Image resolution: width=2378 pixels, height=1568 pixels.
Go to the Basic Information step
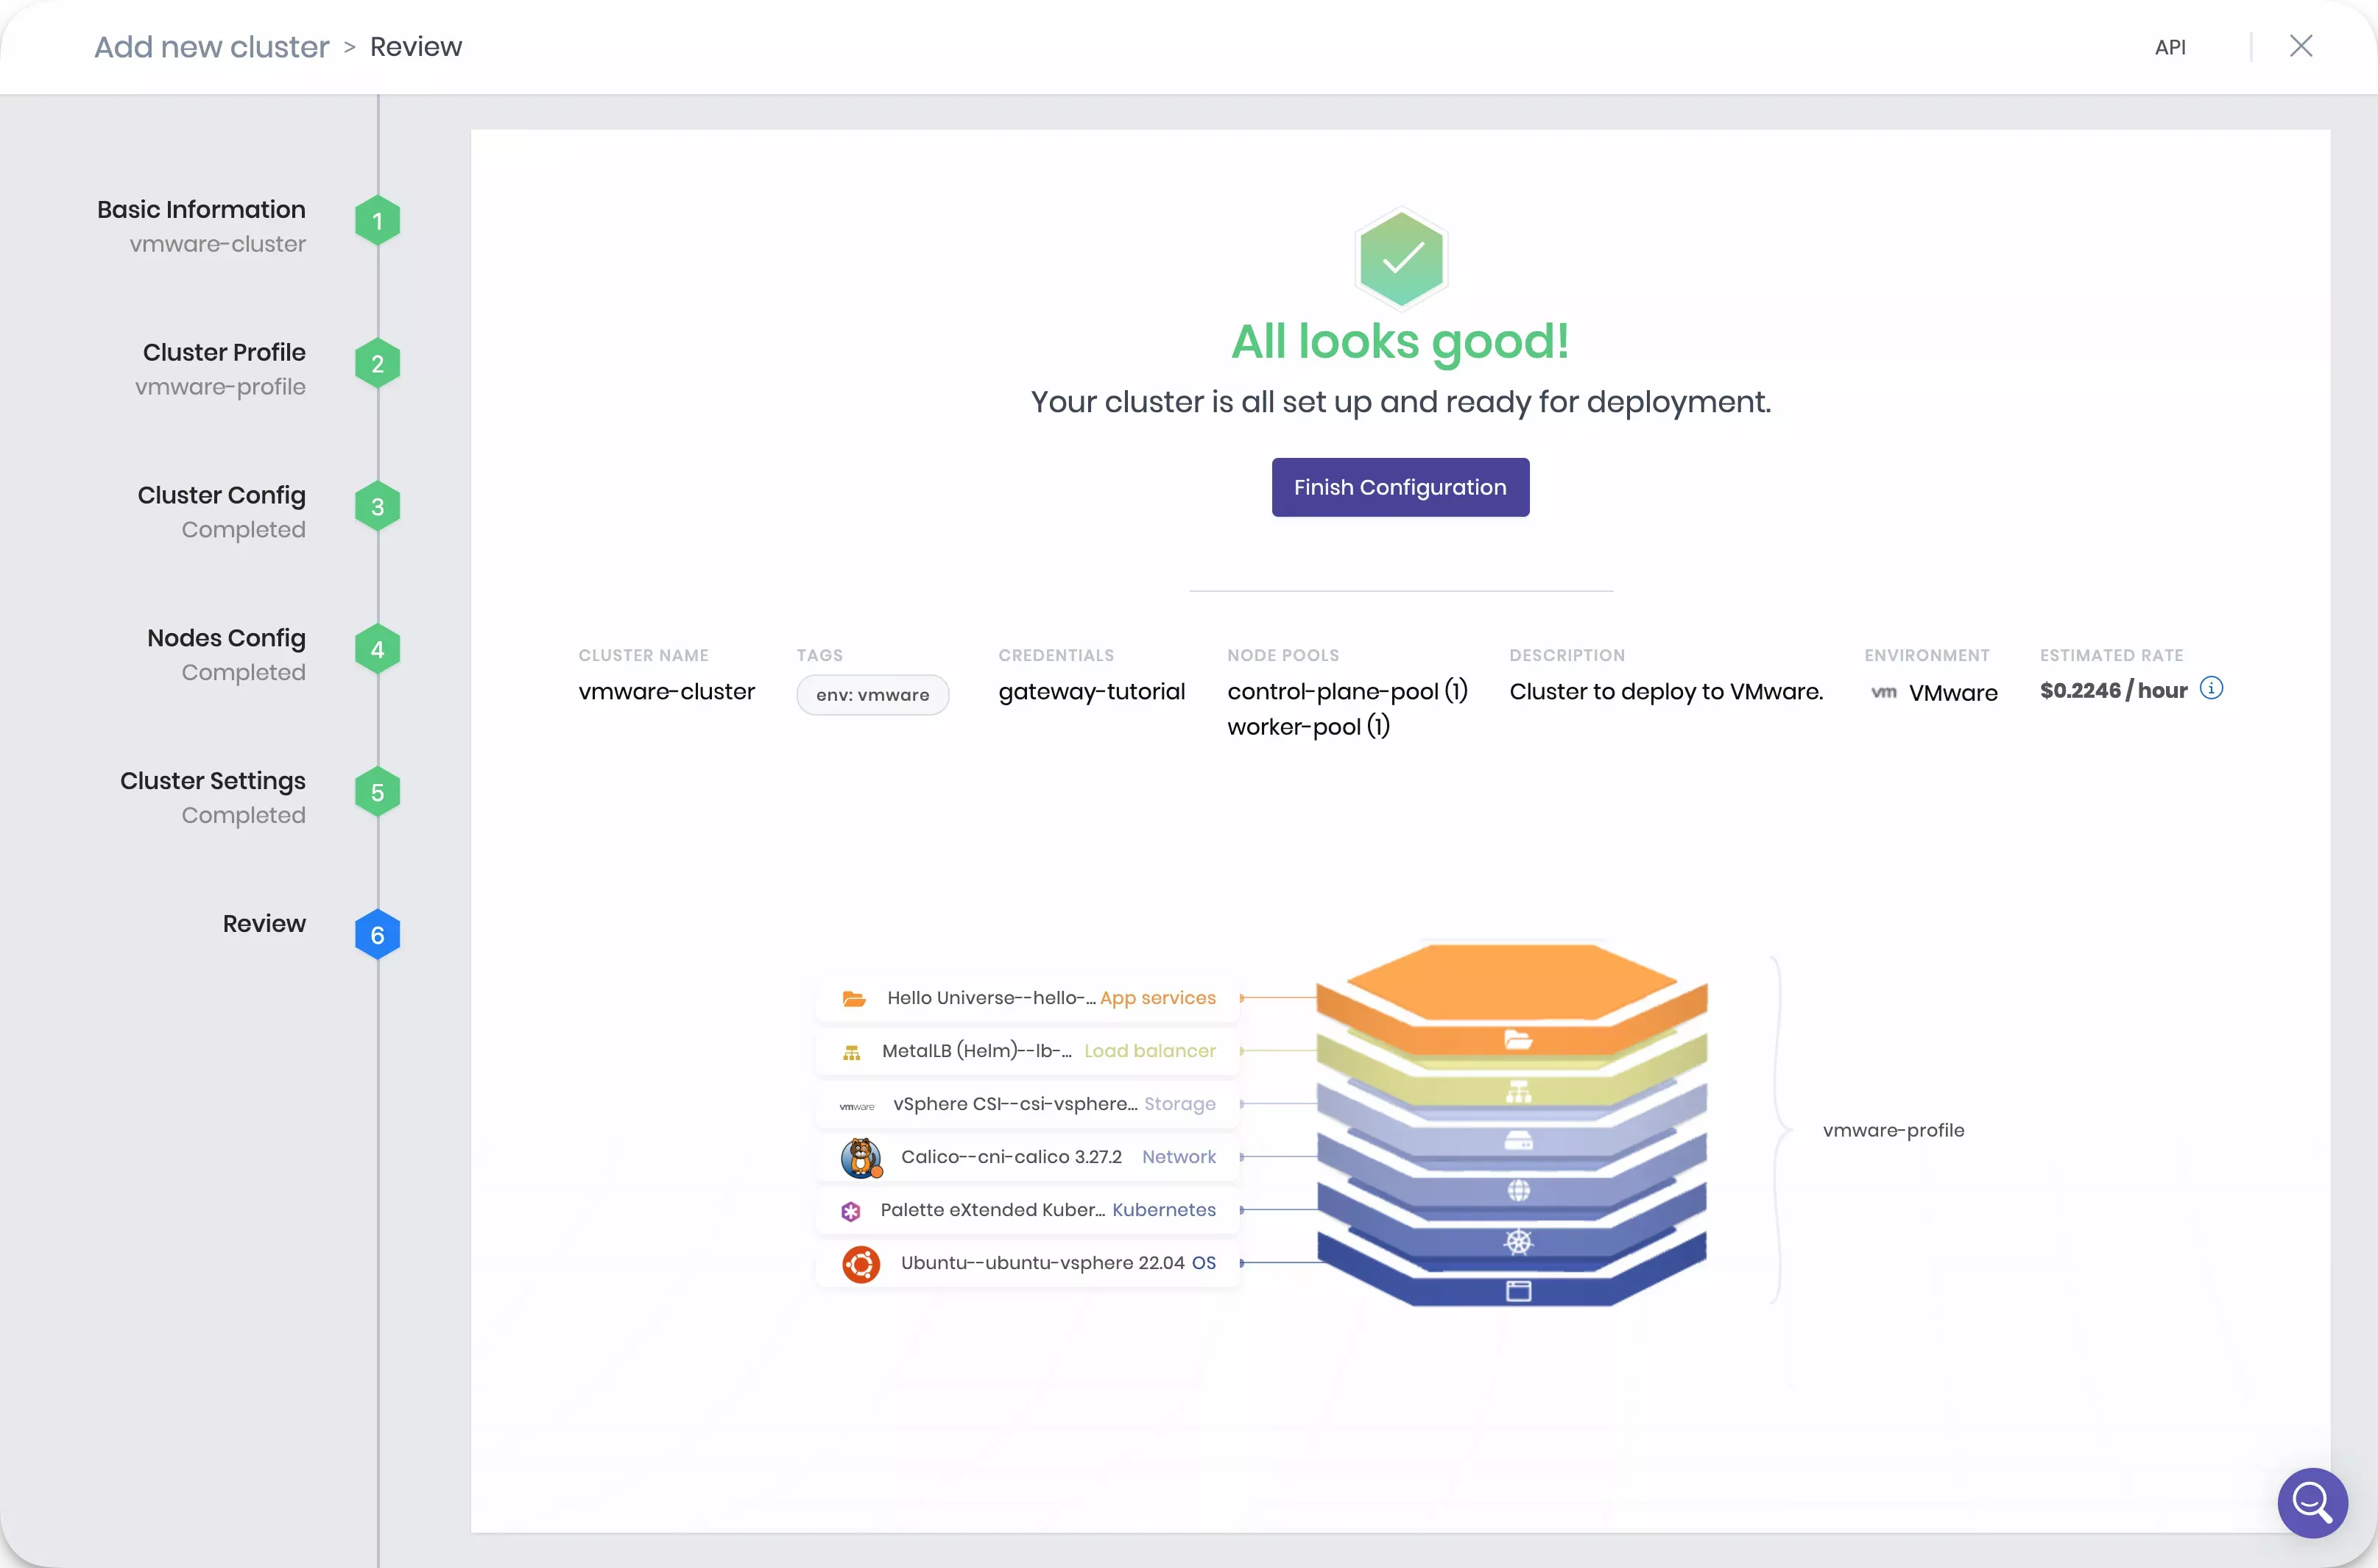point(201,209)
